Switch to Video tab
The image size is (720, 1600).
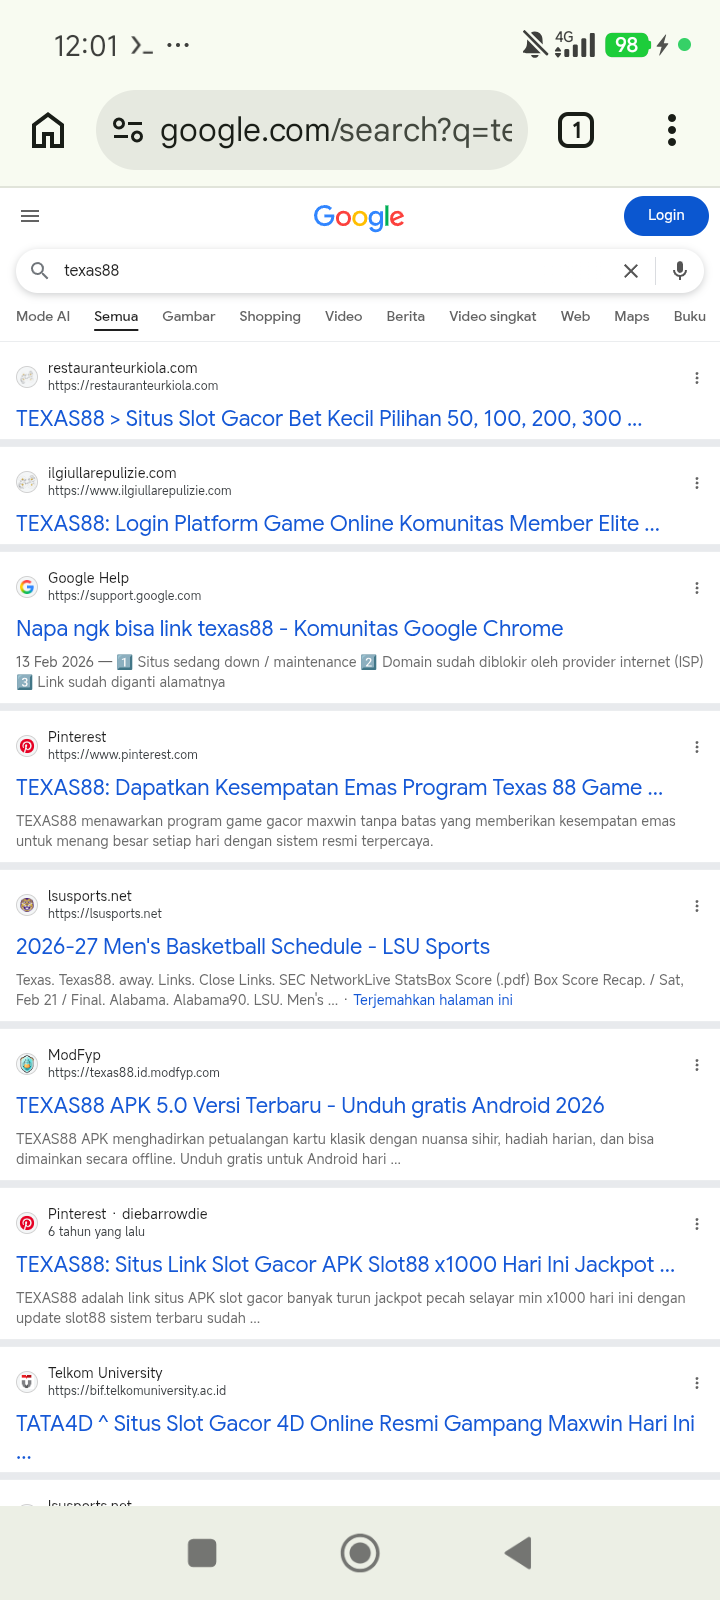(x=343, y=316)
